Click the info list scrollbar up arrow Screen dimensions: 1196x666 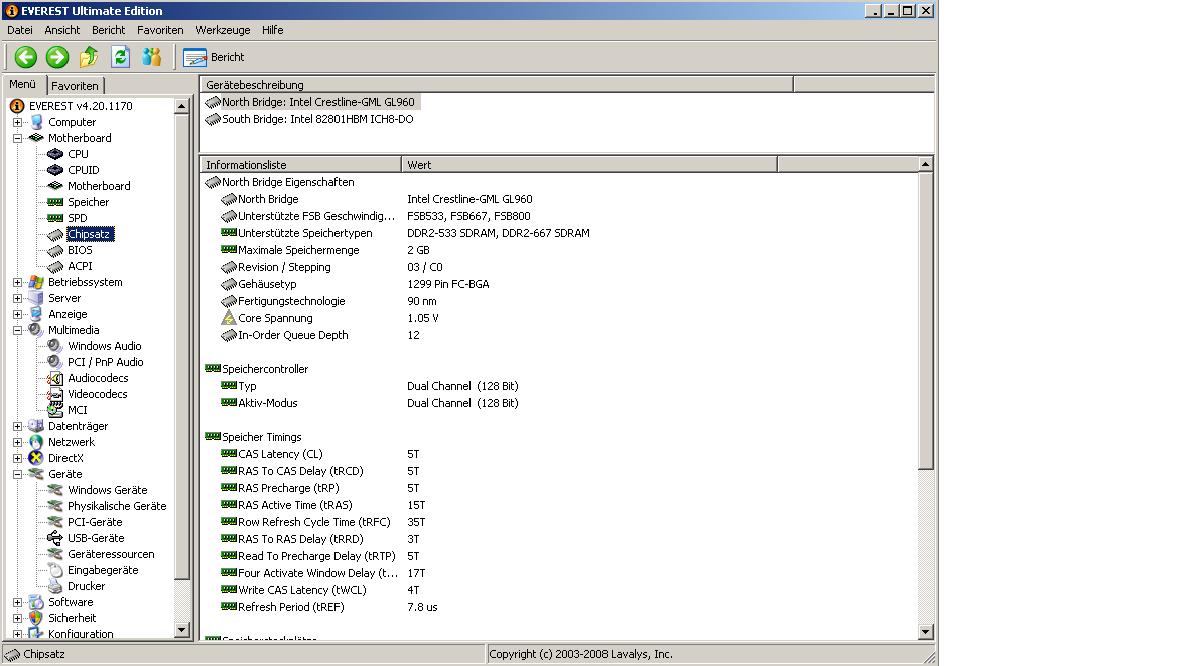[925, 164]
